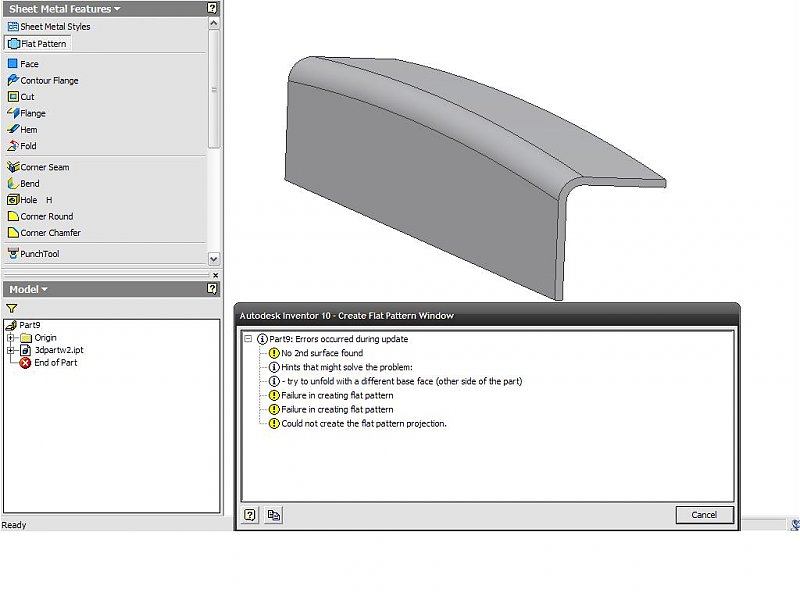800x600 pixels.
Task: Select the Face tool
Action: 23,64
